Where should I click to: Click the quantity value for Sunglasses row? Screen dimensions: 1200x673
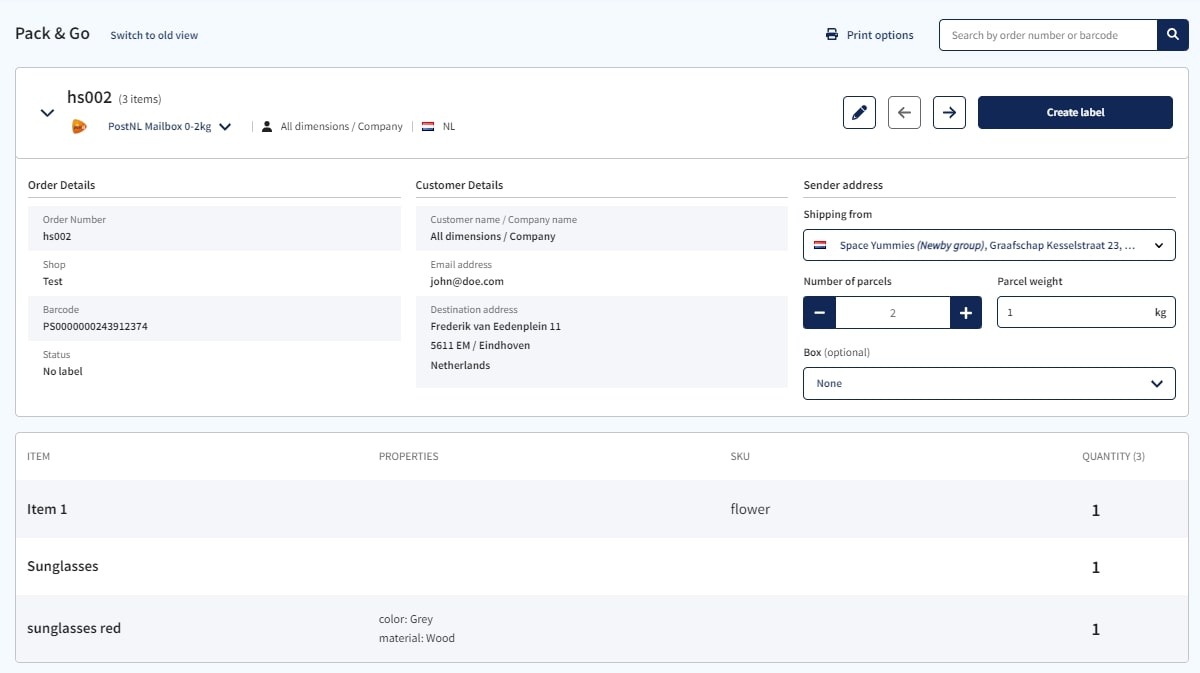coord(1096,567)
